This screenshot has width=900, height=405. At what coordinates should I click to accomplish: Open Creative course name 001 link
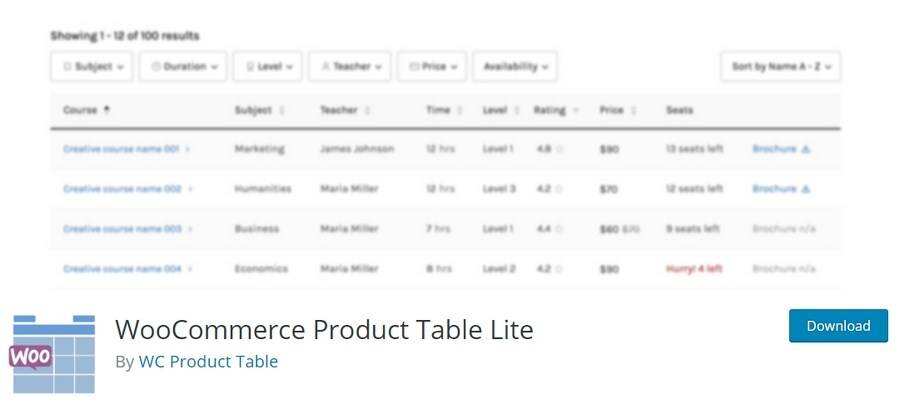pyautogui.click(x=121, y=149)
